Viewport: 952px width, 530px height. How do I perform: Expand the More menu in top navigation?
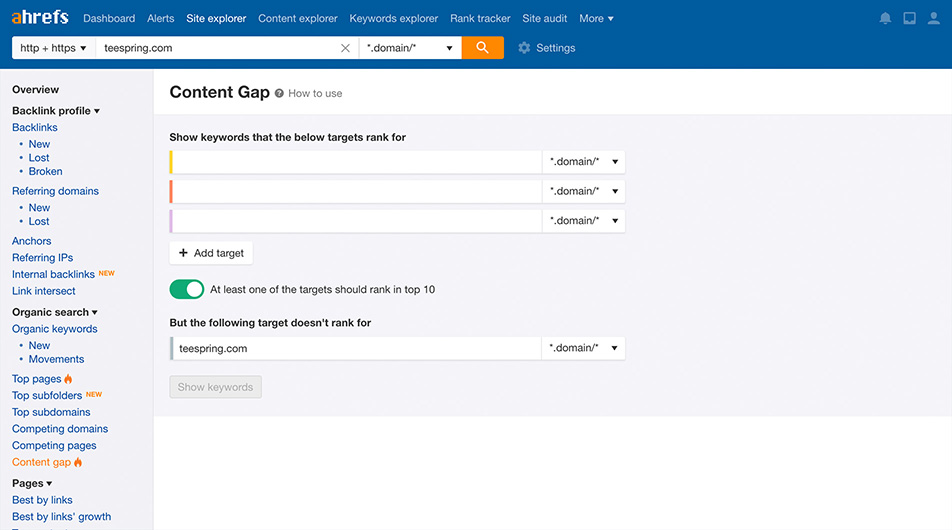pos(596,18)
